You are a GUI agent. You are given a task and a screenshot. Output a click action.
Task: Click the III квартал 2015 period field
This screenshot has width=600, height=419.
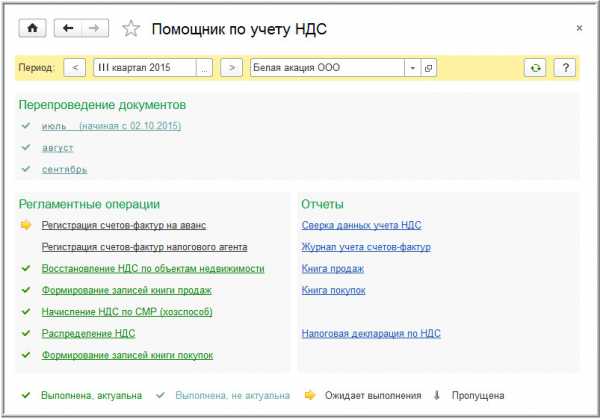(144, 67)
